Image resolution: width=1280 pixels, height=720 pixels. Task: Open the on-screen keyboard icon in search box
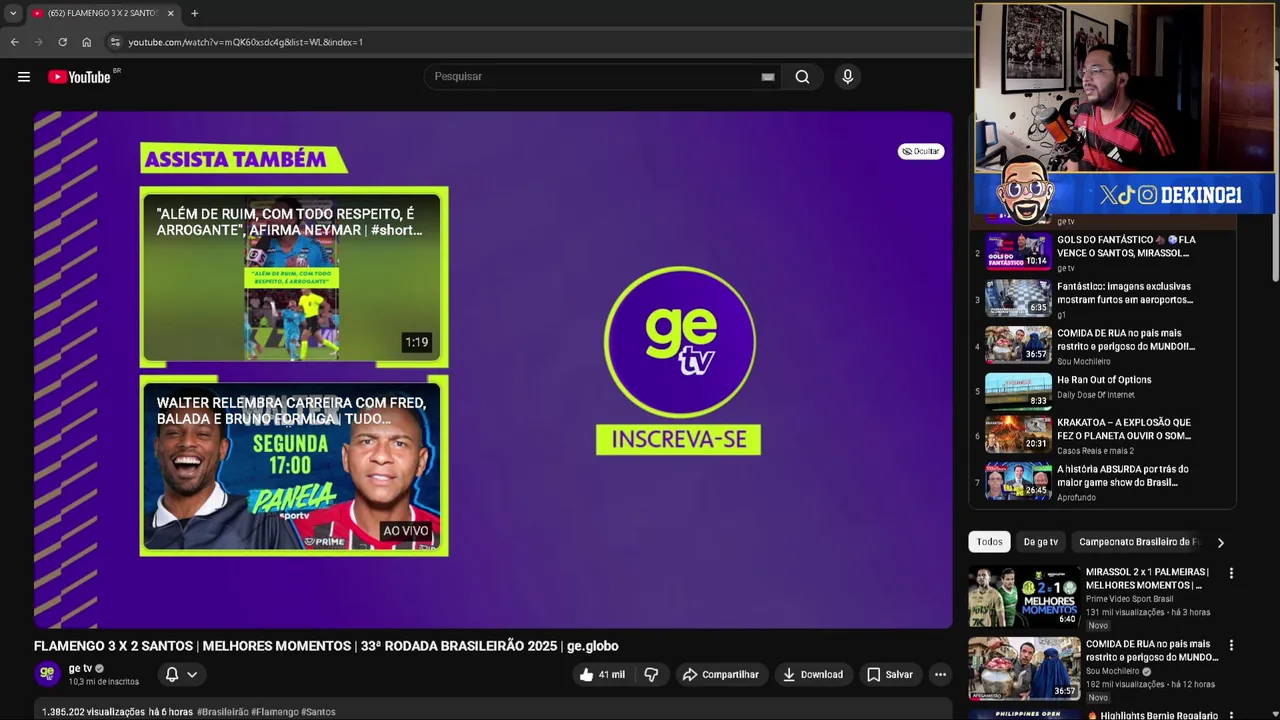768,77
